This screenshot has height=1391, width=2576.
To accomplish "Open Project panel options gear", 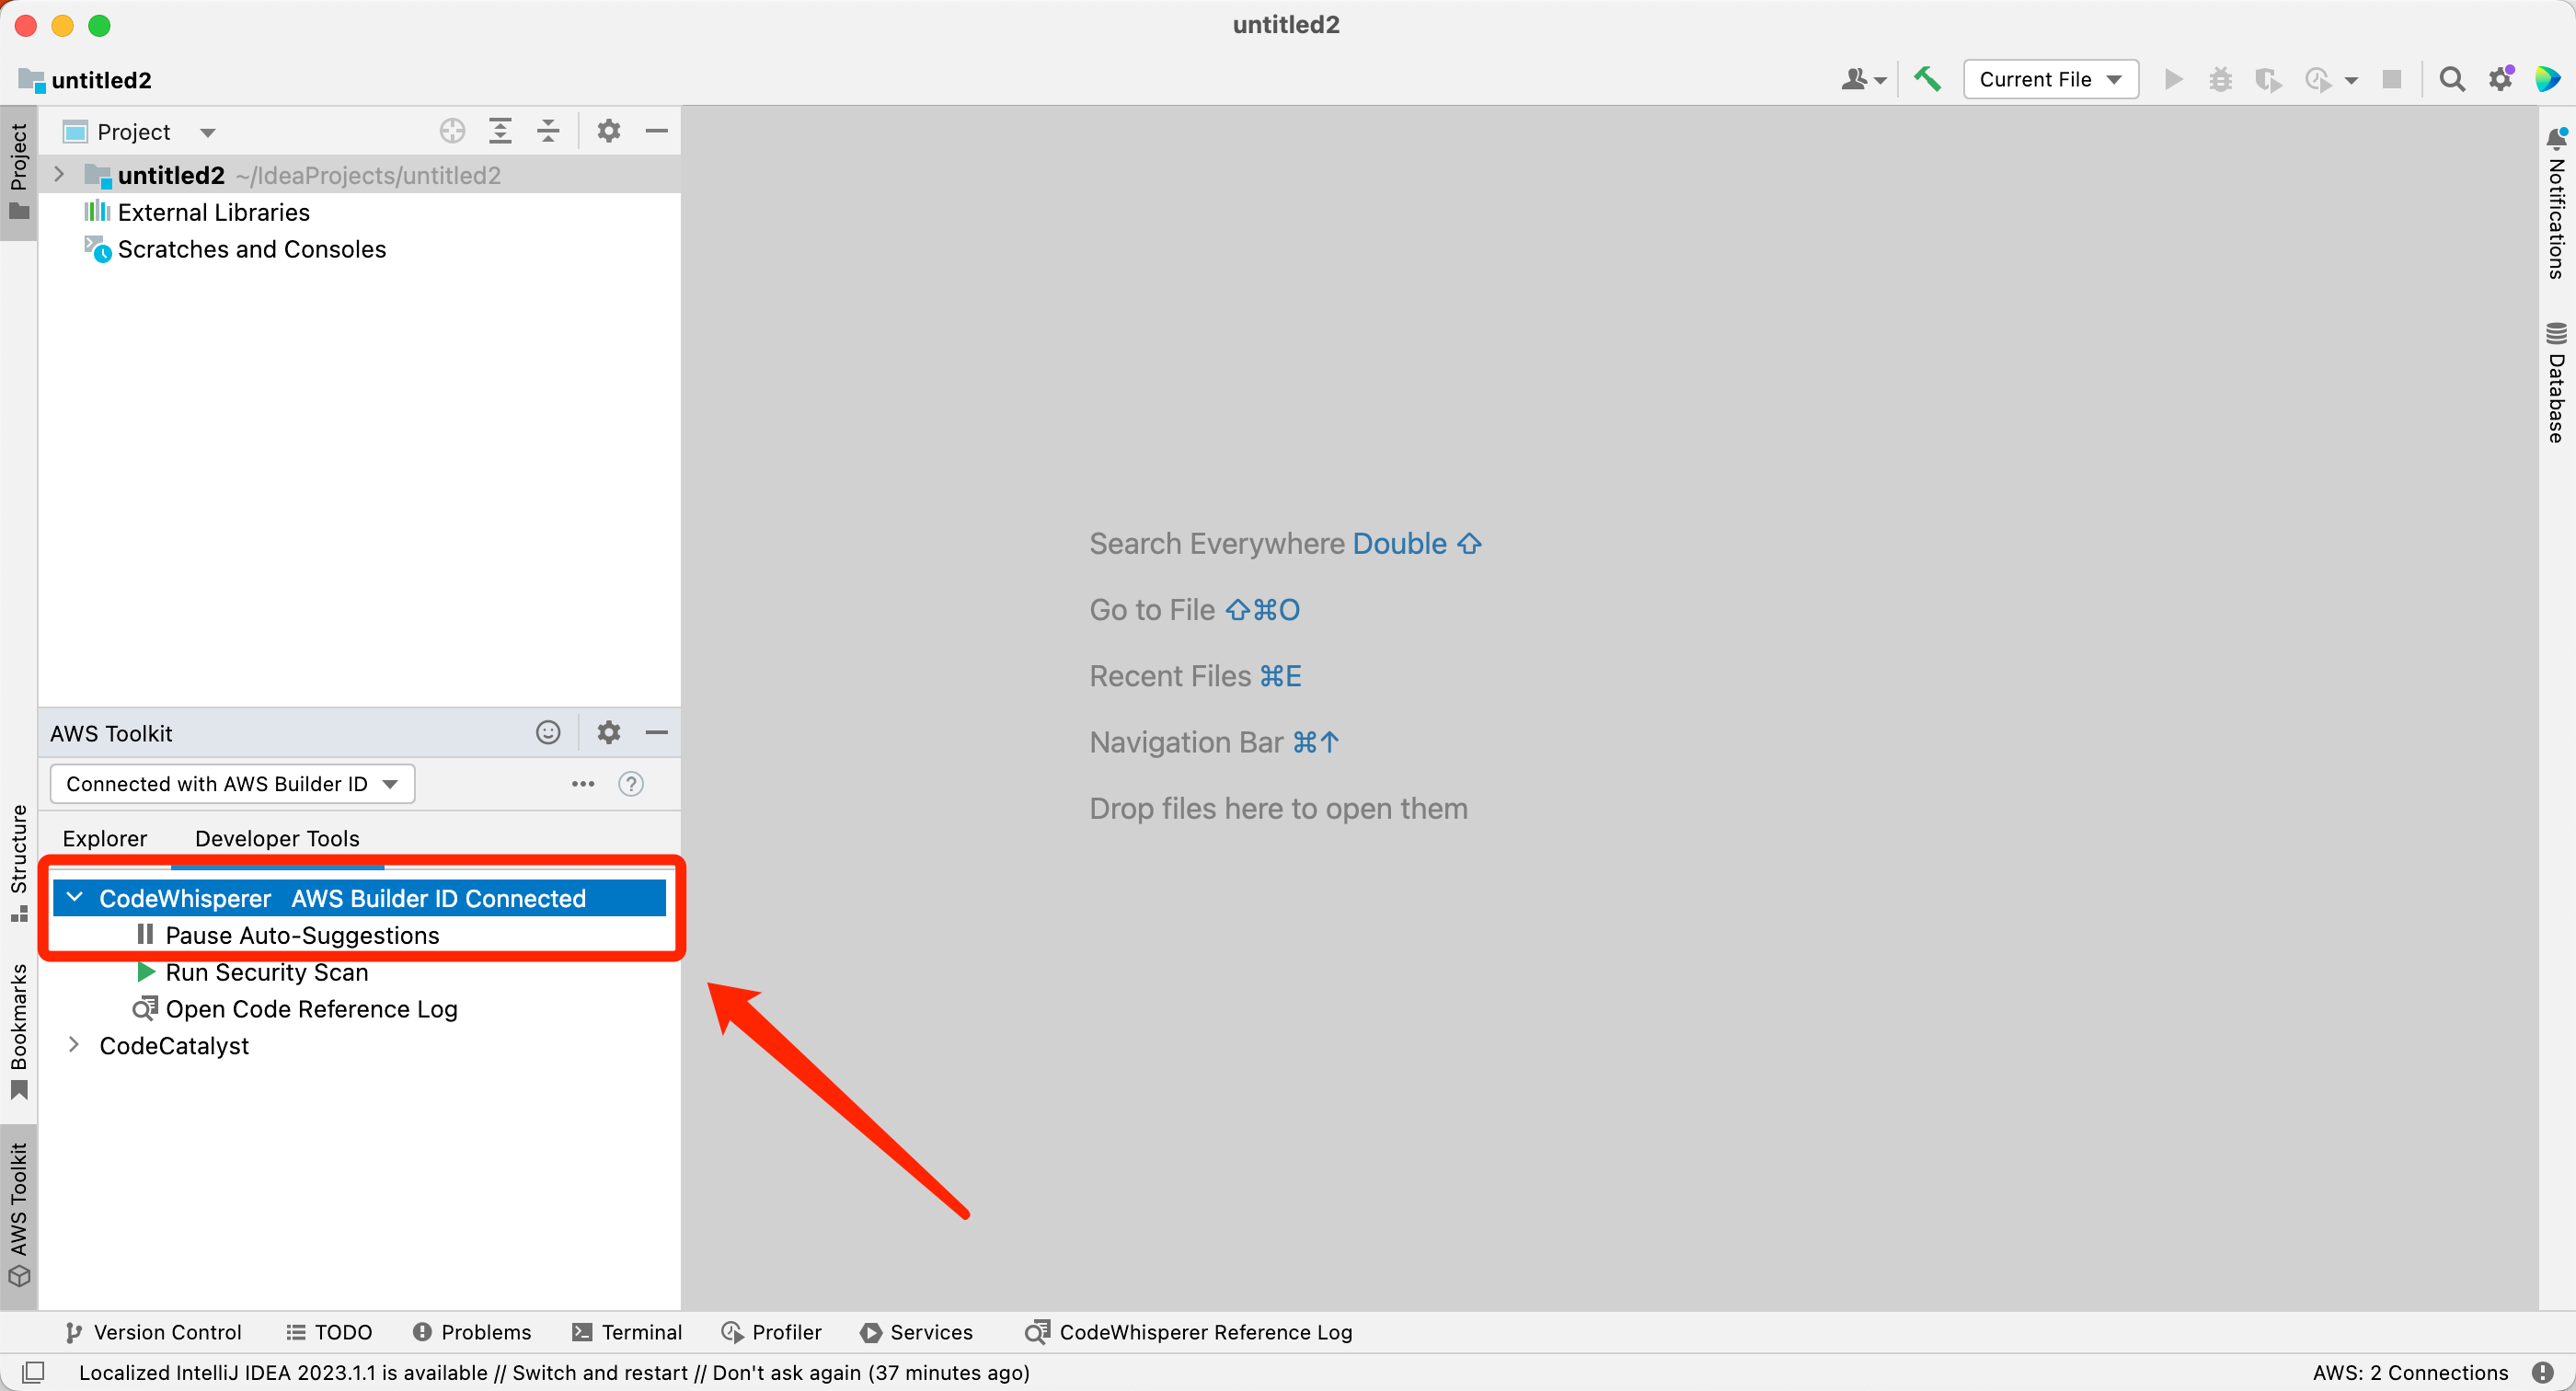I will (608, 131).
